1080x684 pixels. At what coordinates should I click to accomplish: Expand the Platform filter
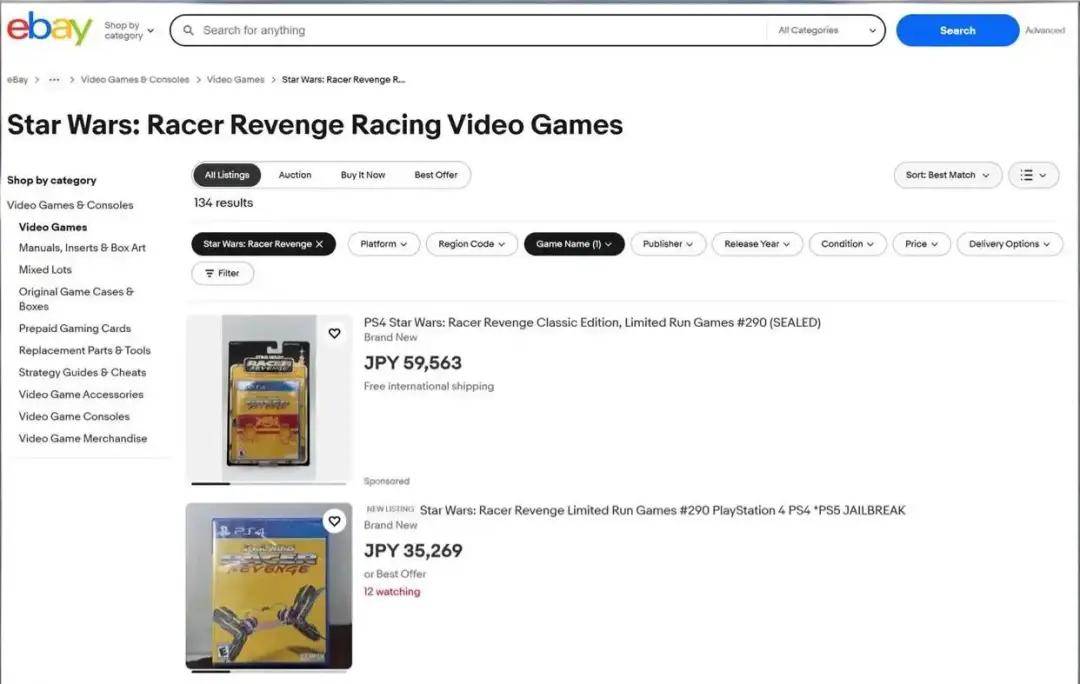coord(384,244)
